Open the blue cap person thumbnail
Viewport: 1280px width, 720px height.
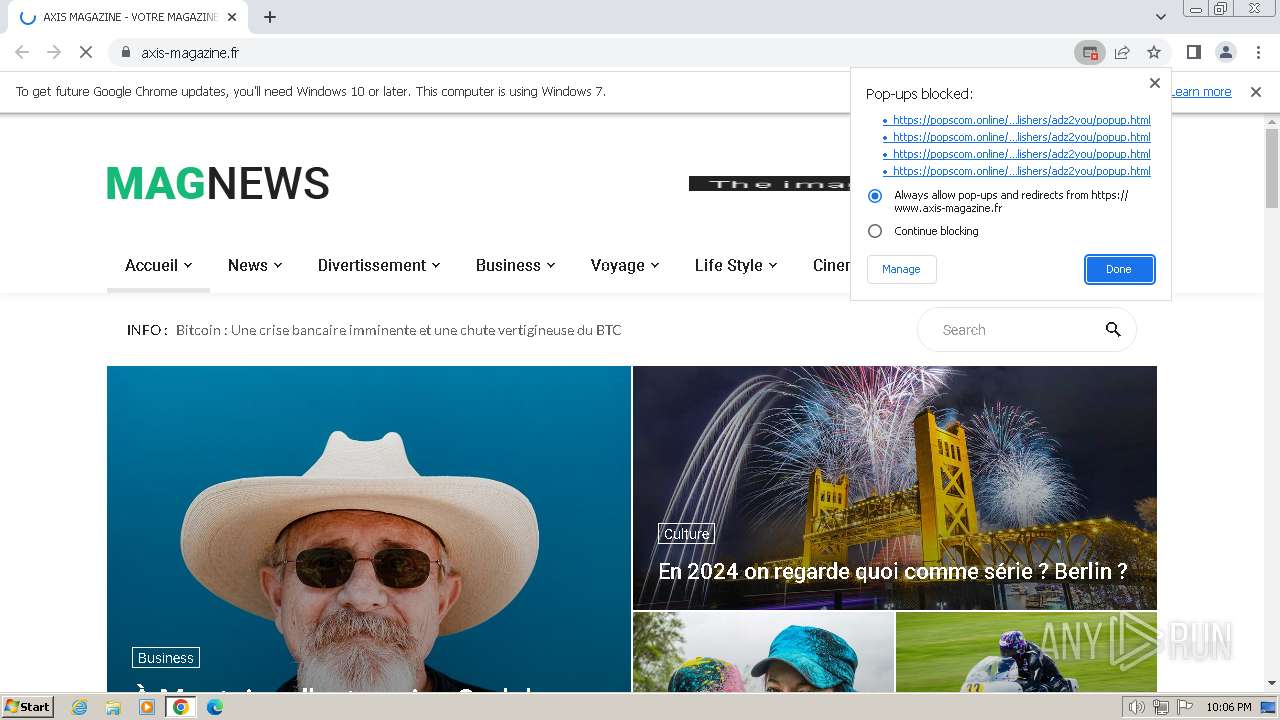(x=763, y=652)
